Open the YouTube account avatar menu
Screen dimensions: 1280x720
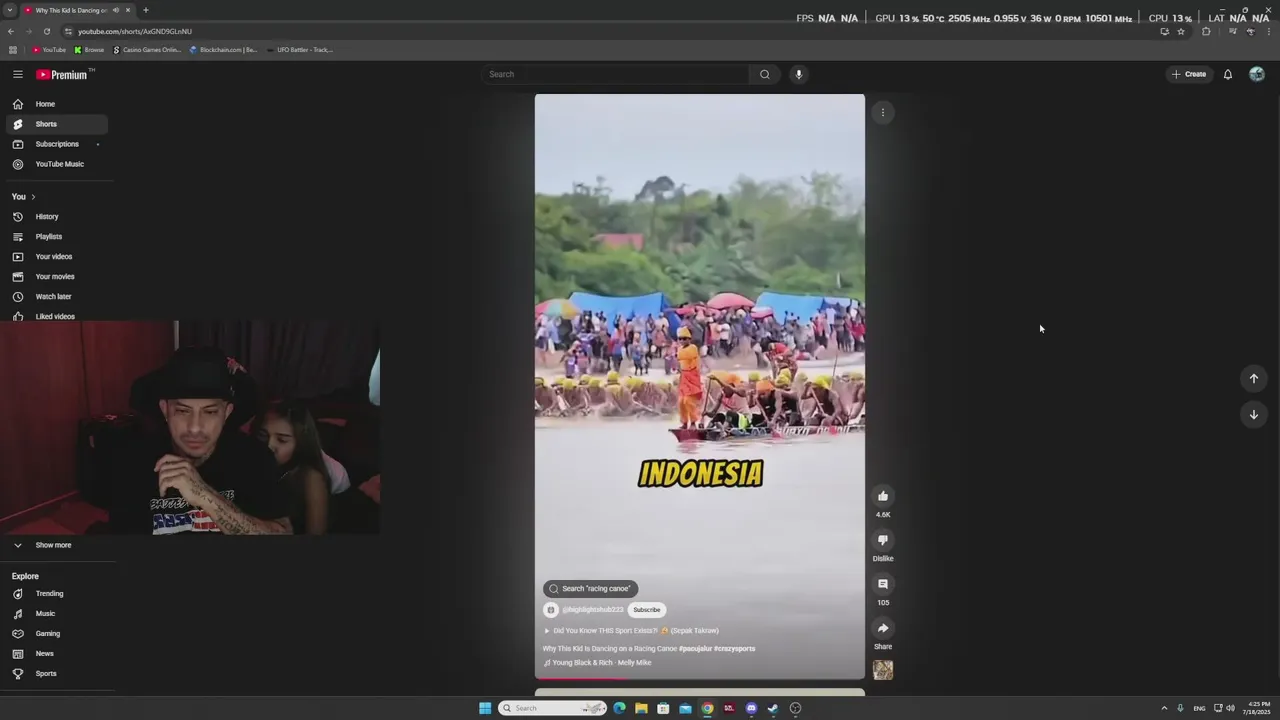[x=1257, y=74]
